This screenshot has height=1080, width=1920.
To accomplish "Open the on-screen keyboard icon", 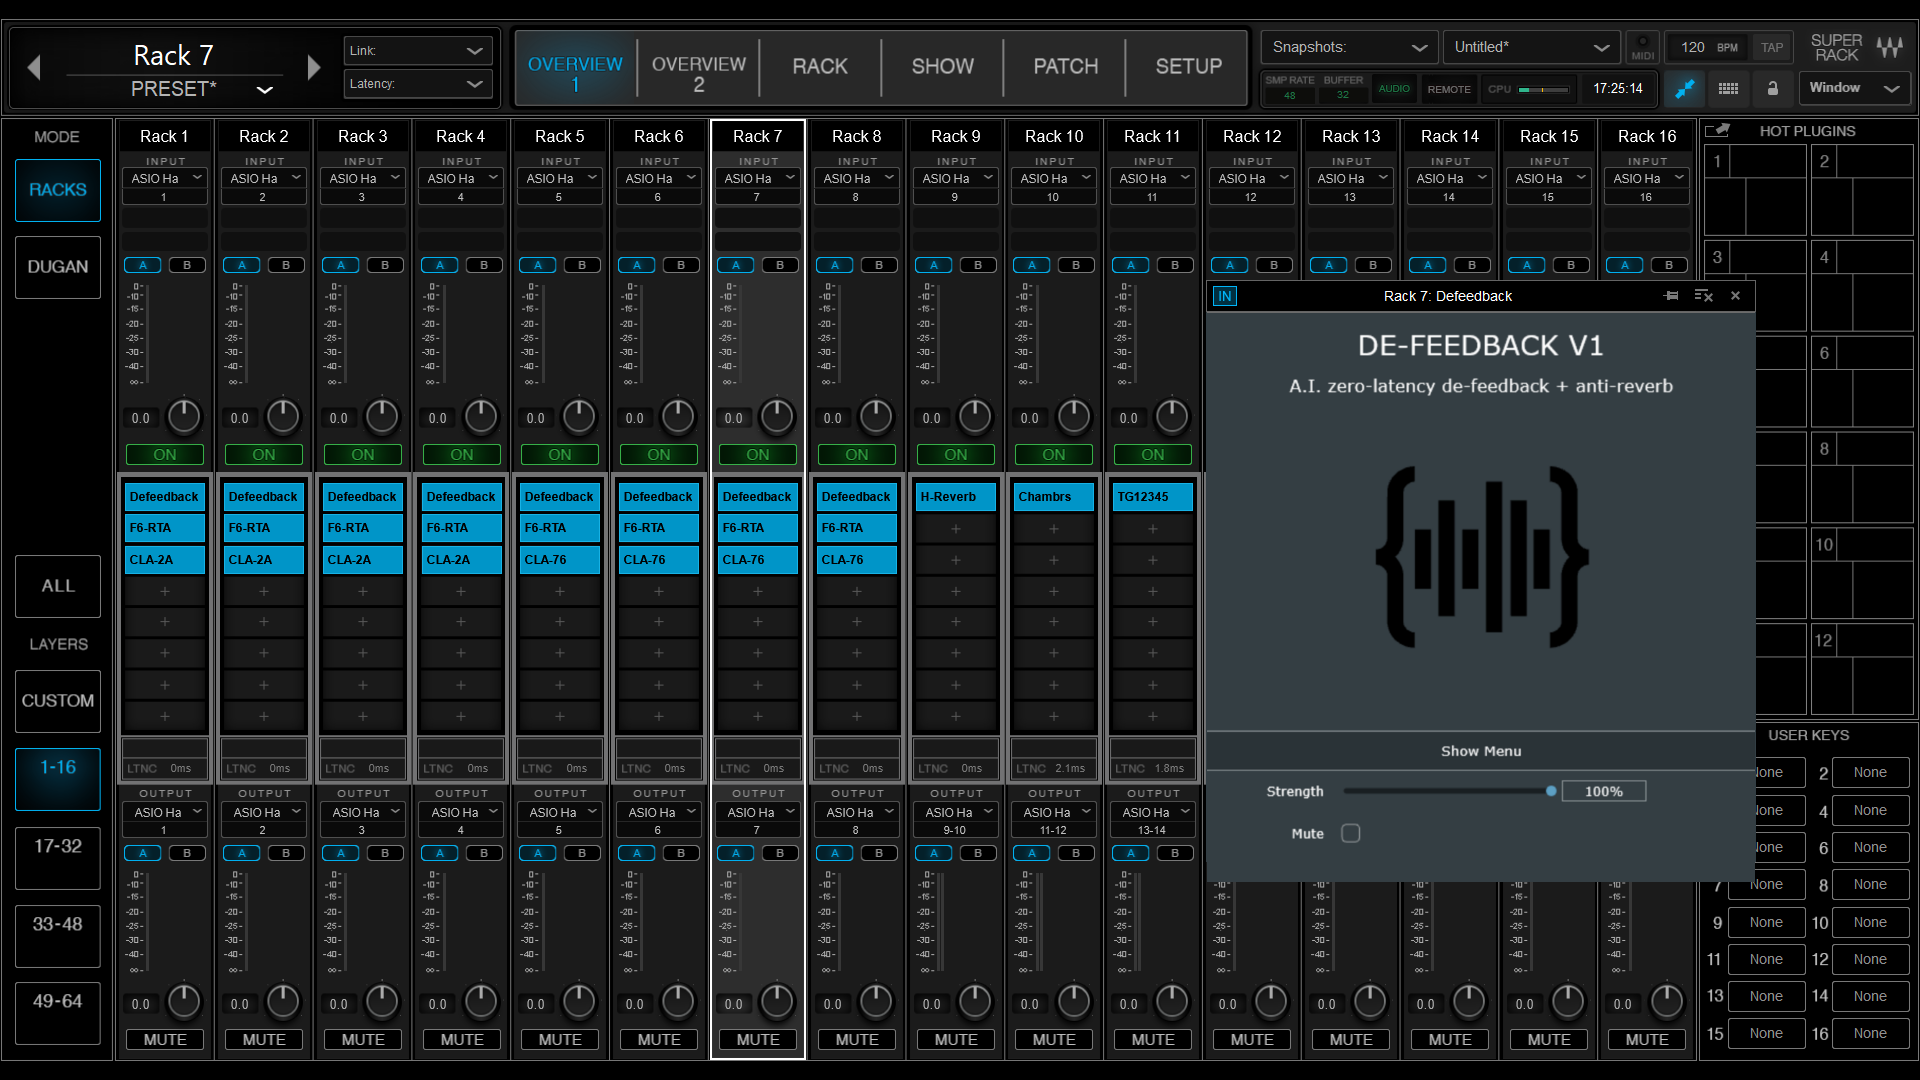I will click(1728, 89).
